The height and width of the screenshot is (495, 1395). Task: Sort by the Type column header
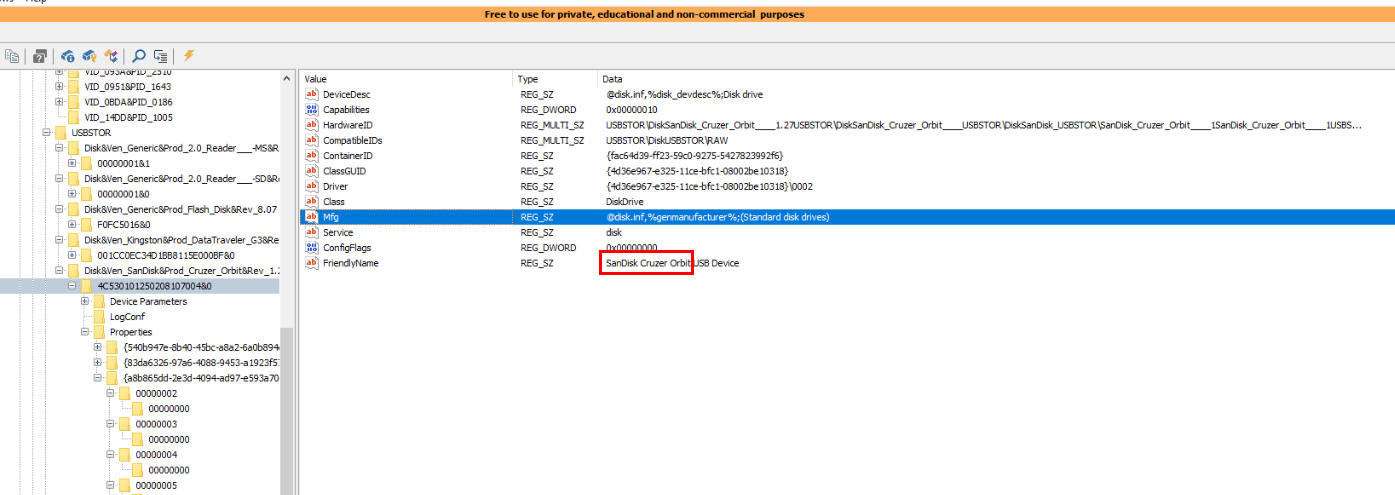click(x=555, y=78)
